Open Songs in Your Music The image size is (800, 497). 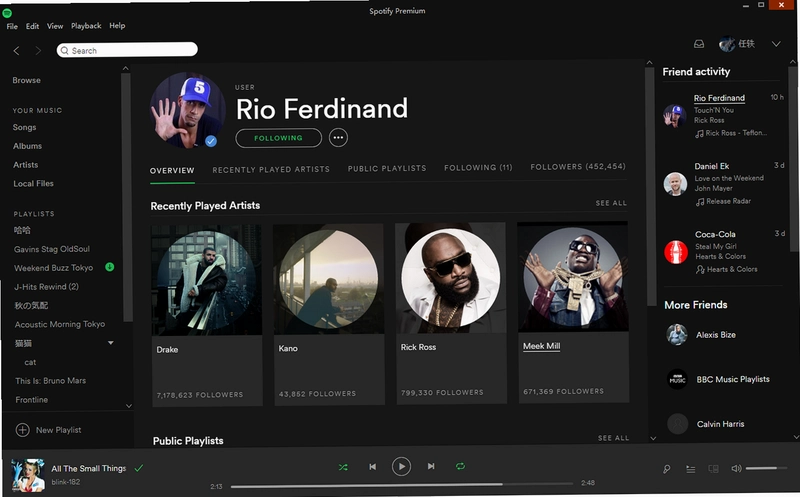click(x=24, y=127)
